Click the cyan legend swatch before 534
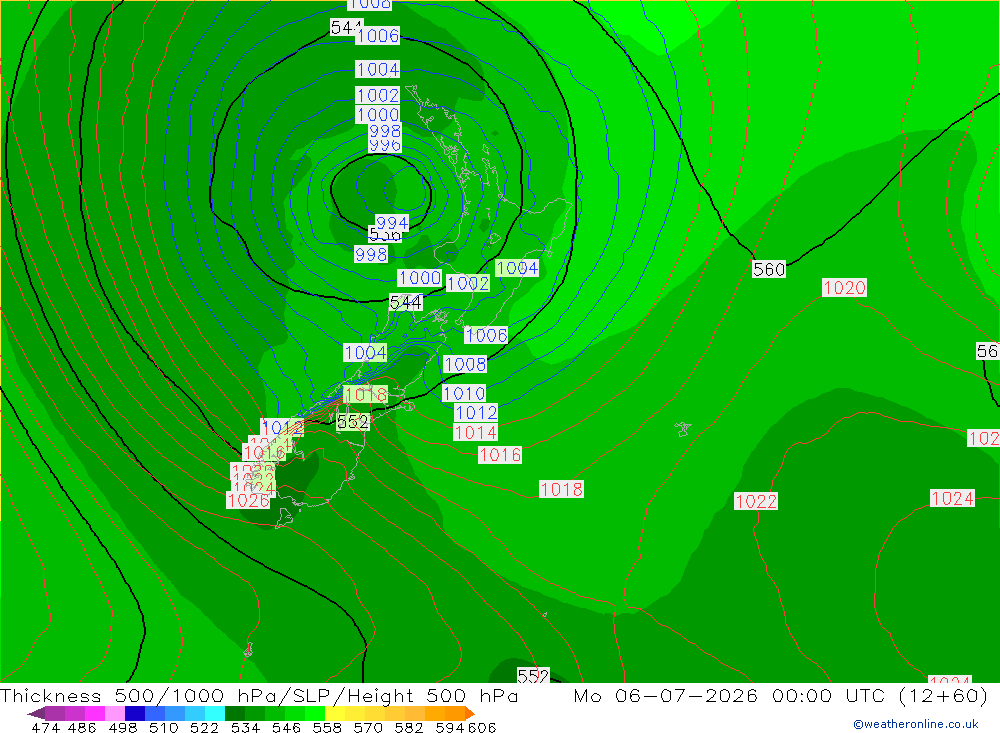 point(215,713)
